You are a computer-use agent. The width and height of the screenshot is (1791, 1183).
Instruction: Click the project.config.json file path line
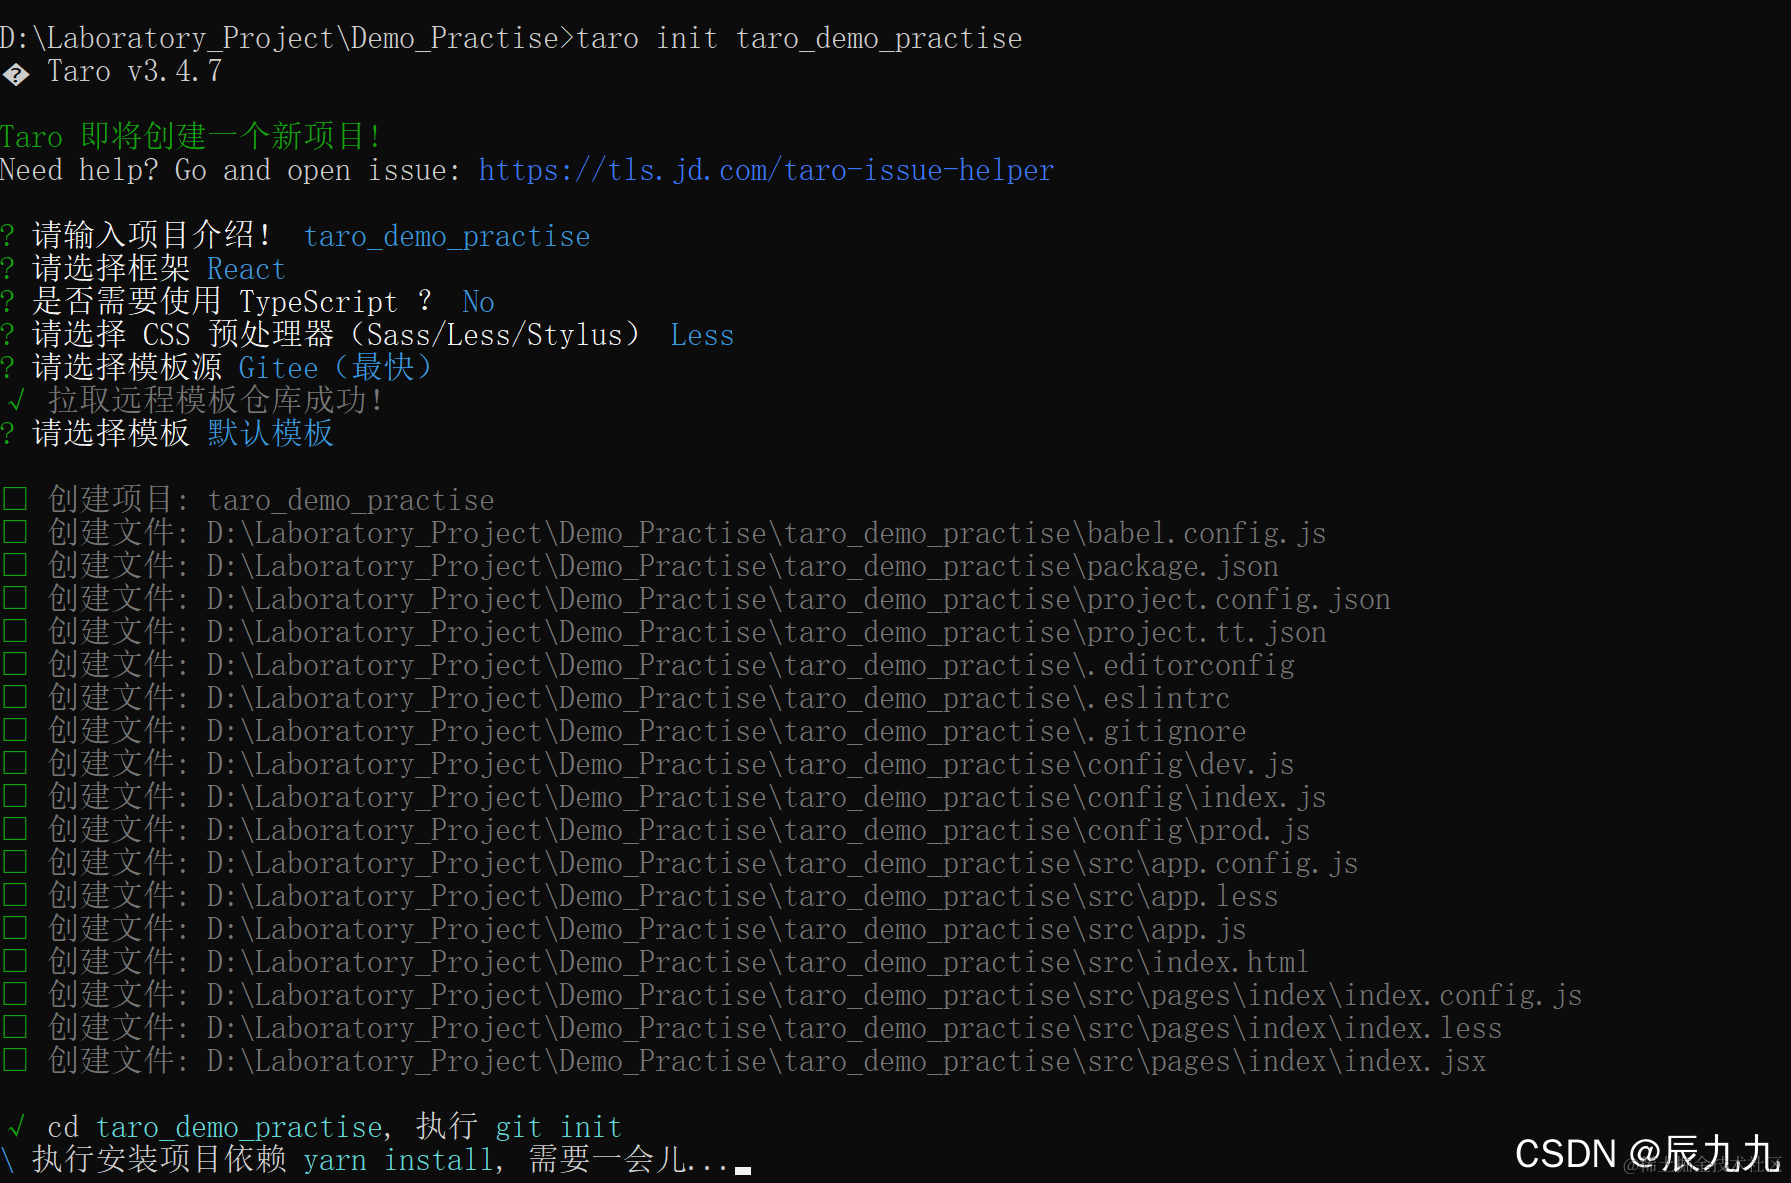(719, 599)
